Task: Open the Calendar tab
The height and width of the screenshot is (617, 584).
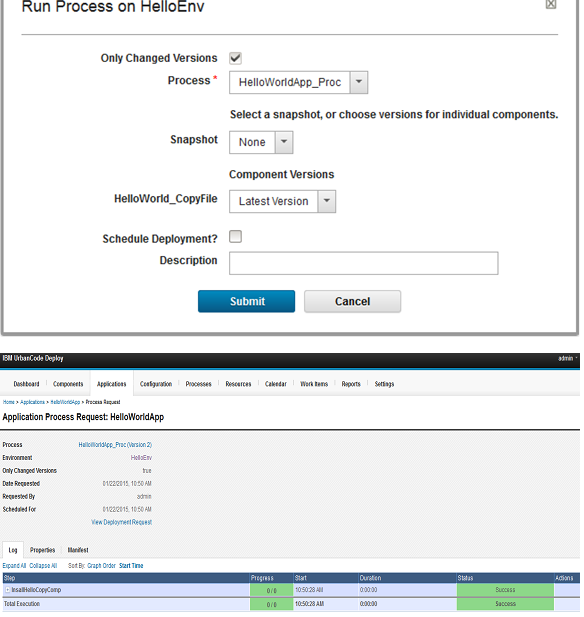Action: click(x=277, y=385)
